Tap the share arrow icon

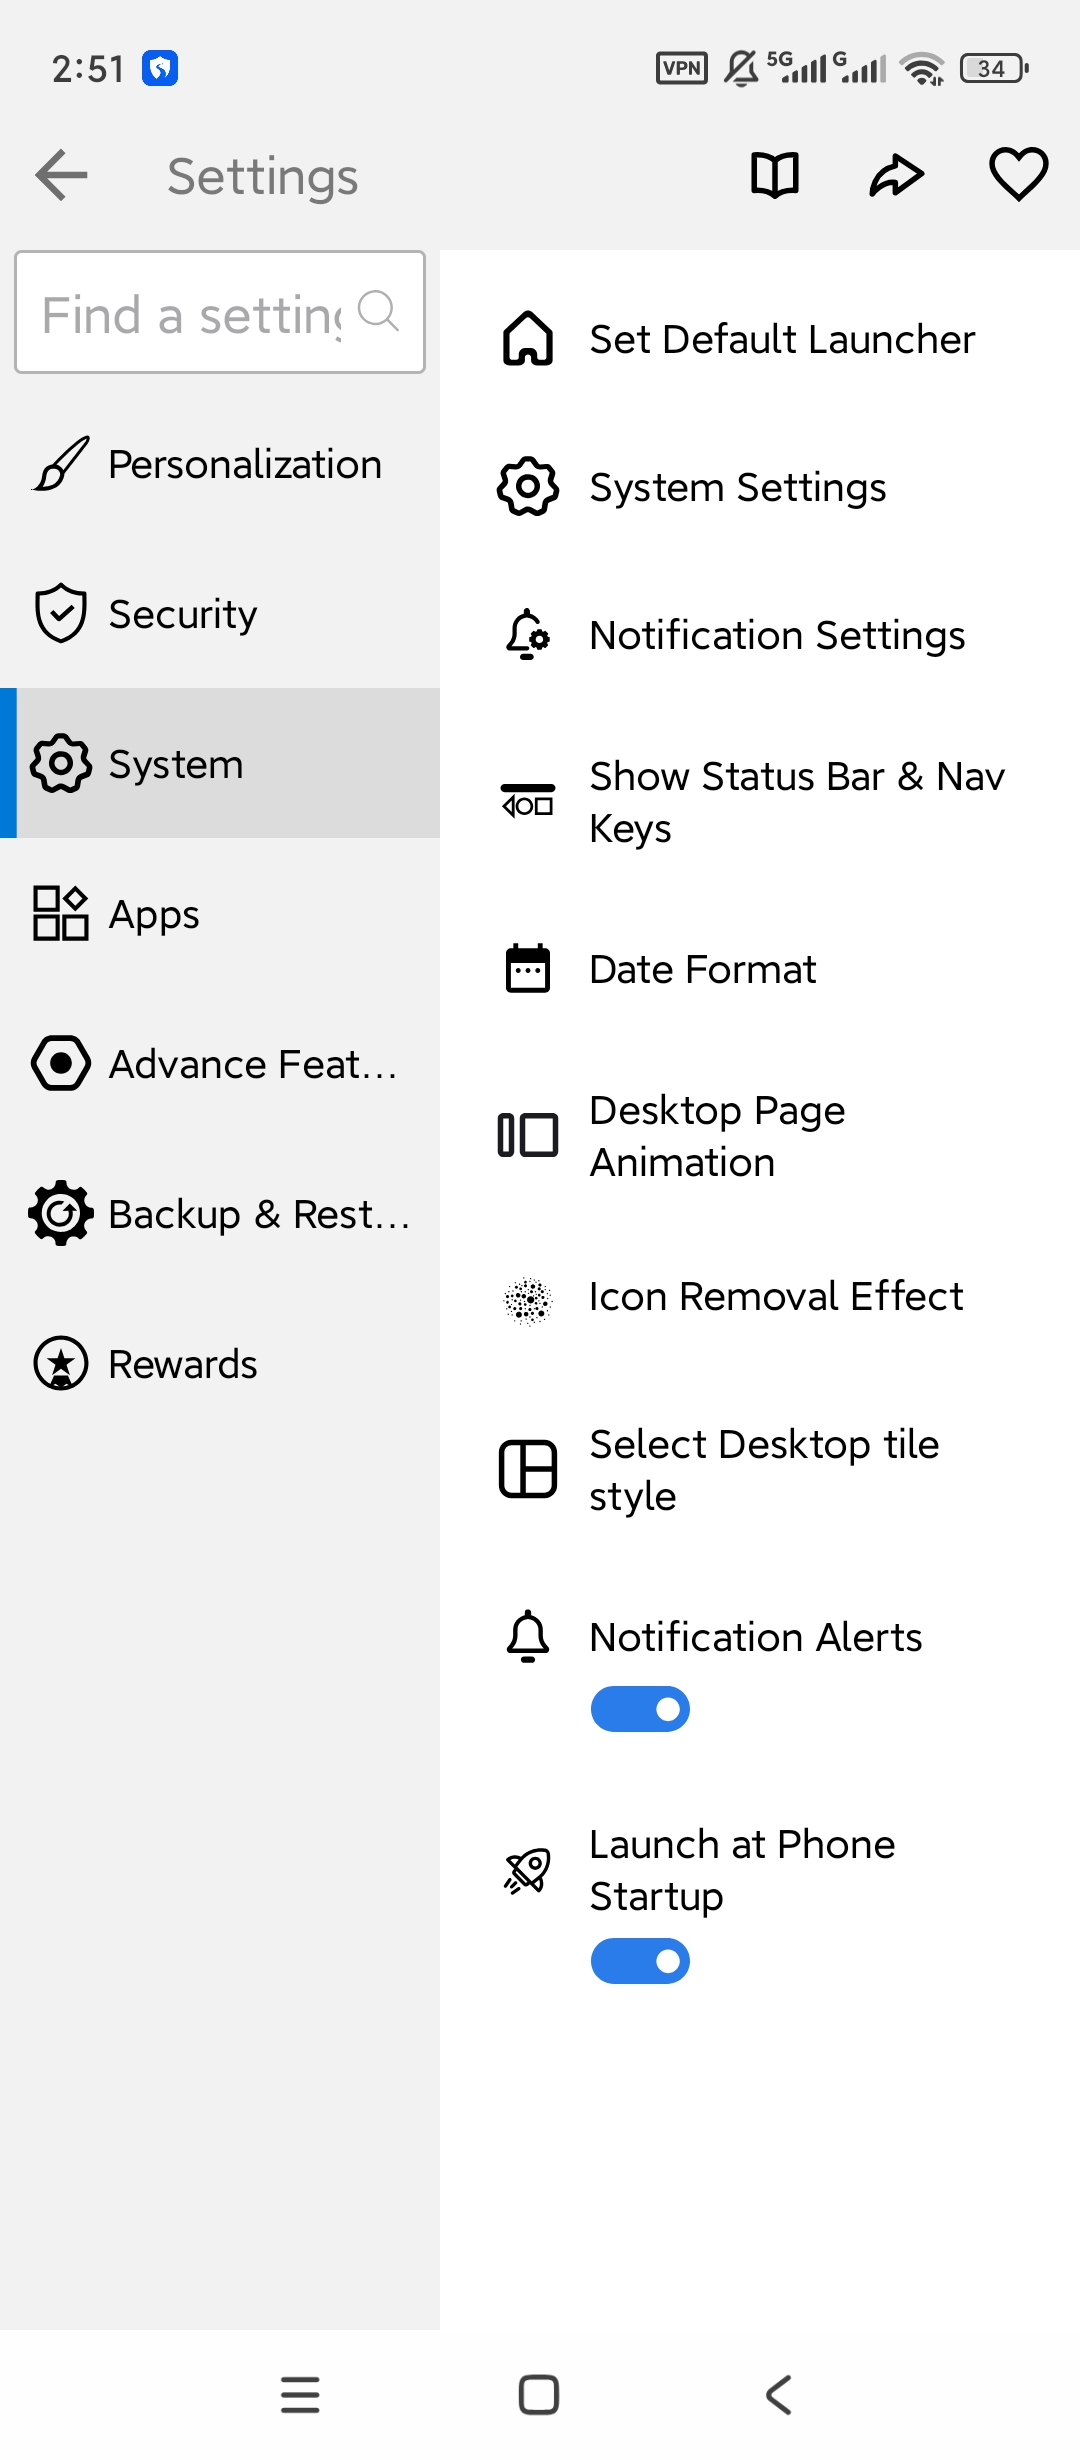coord(896,175)
